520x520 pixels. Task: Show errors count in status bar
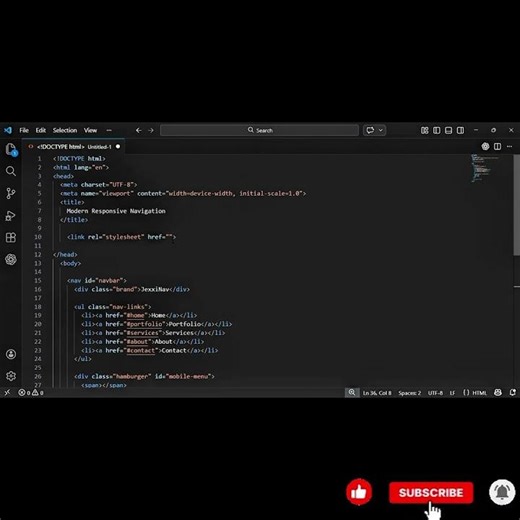point(24,393)
